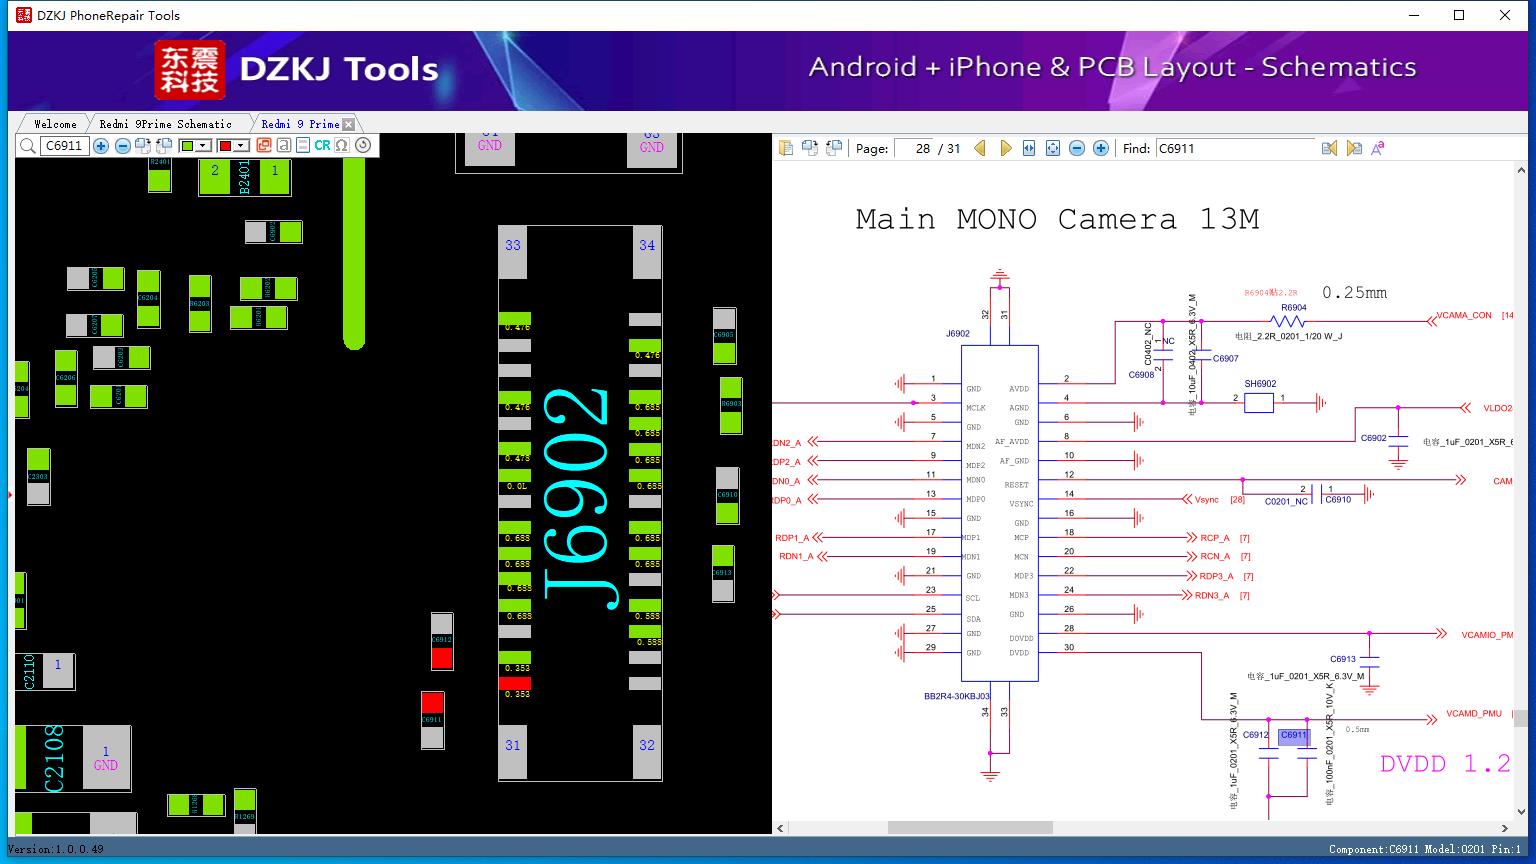
Task: Click SH6902 component label in schematic
Action: pyautogui.click(x=1260, y=384)
